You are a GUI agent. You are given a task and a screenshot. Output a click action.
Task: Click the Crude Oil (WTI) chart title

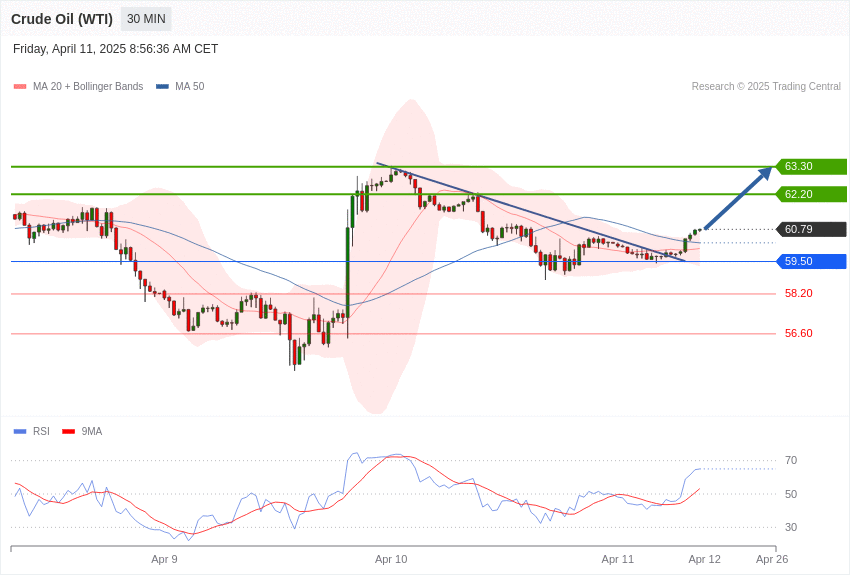[x=62, y=19]
